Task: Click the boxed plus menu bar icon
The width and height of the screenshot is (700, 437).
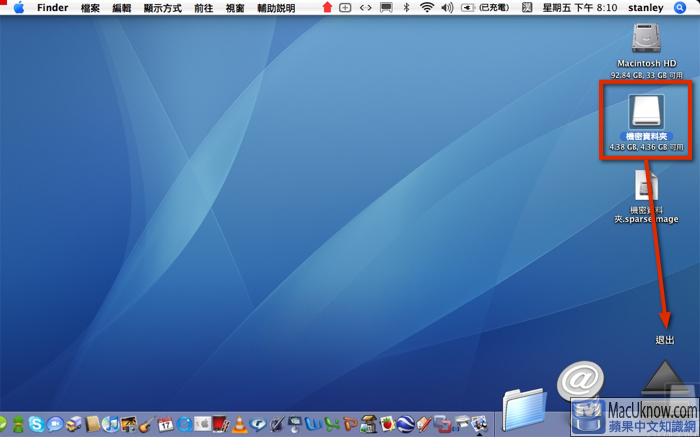Action: 345,8
